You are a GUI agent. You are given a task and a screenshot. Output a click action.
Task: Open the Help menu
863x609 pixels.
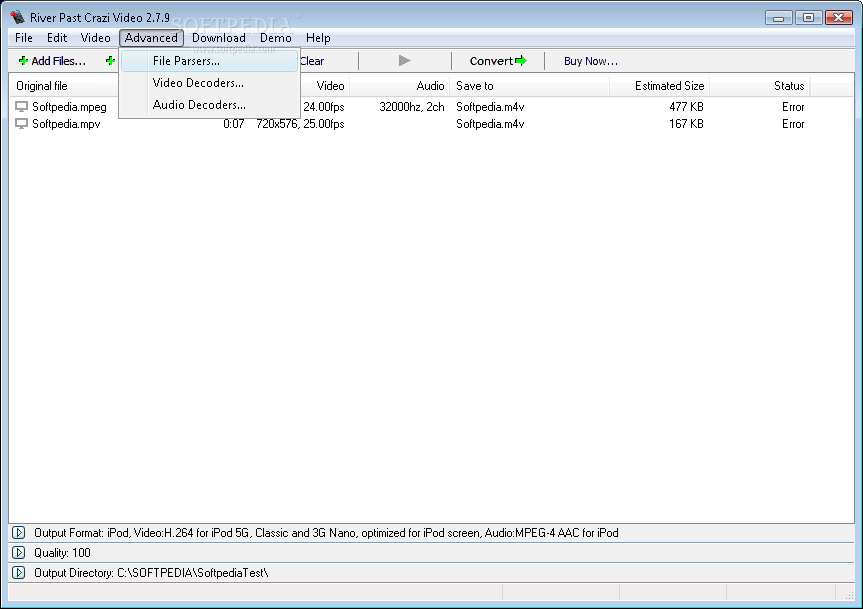pos(318,38)
